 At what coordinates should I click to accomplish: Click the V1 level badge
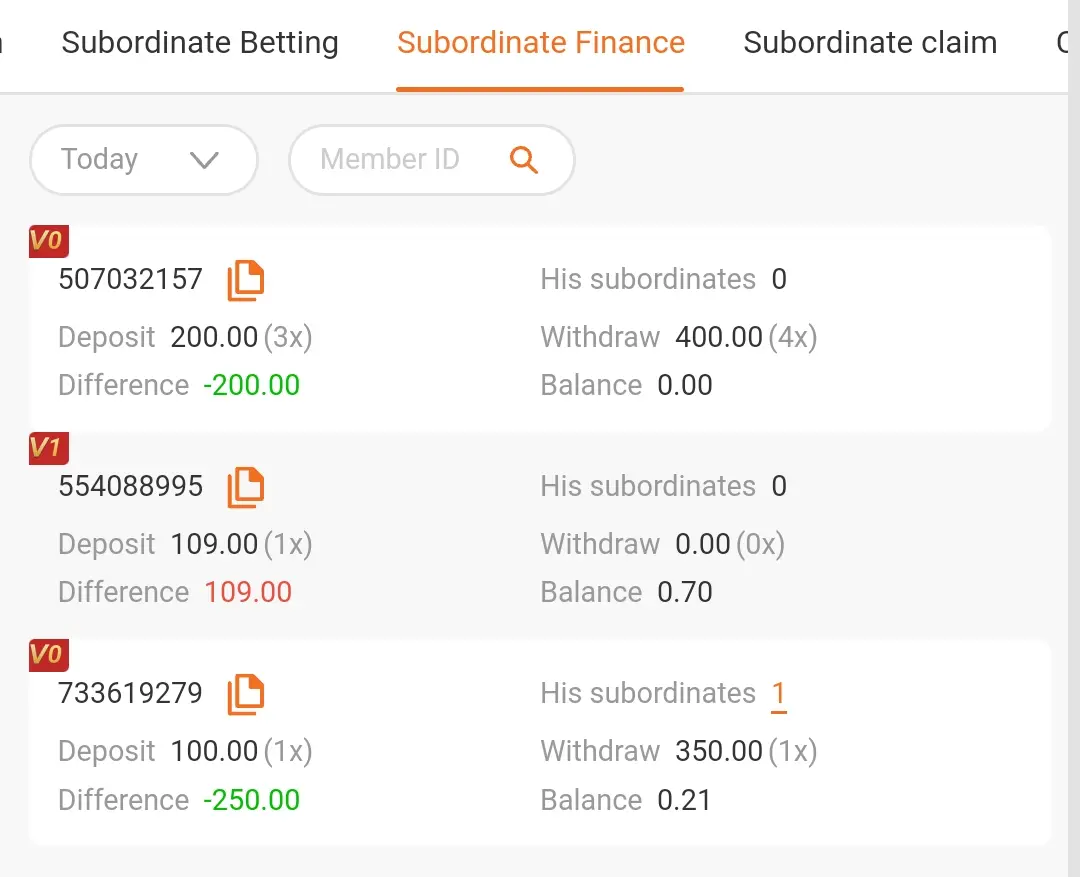click(49, 448)
